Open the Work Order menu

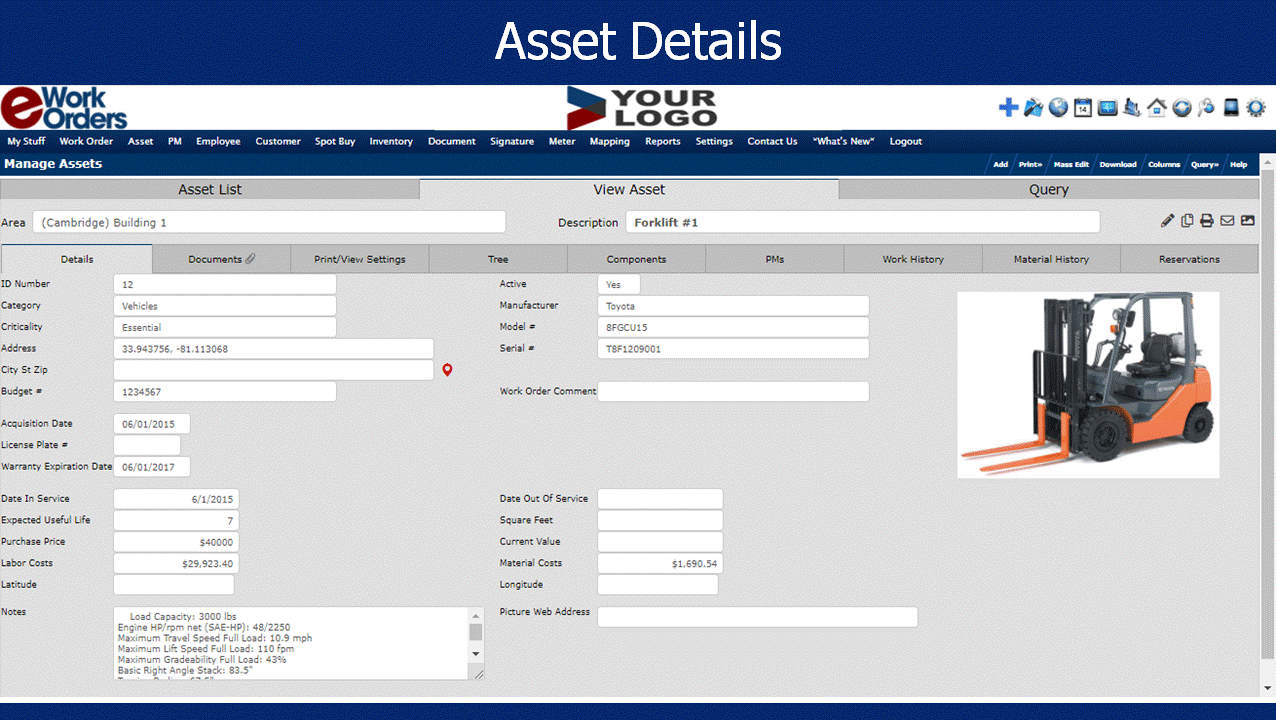(x=86, y=141)
